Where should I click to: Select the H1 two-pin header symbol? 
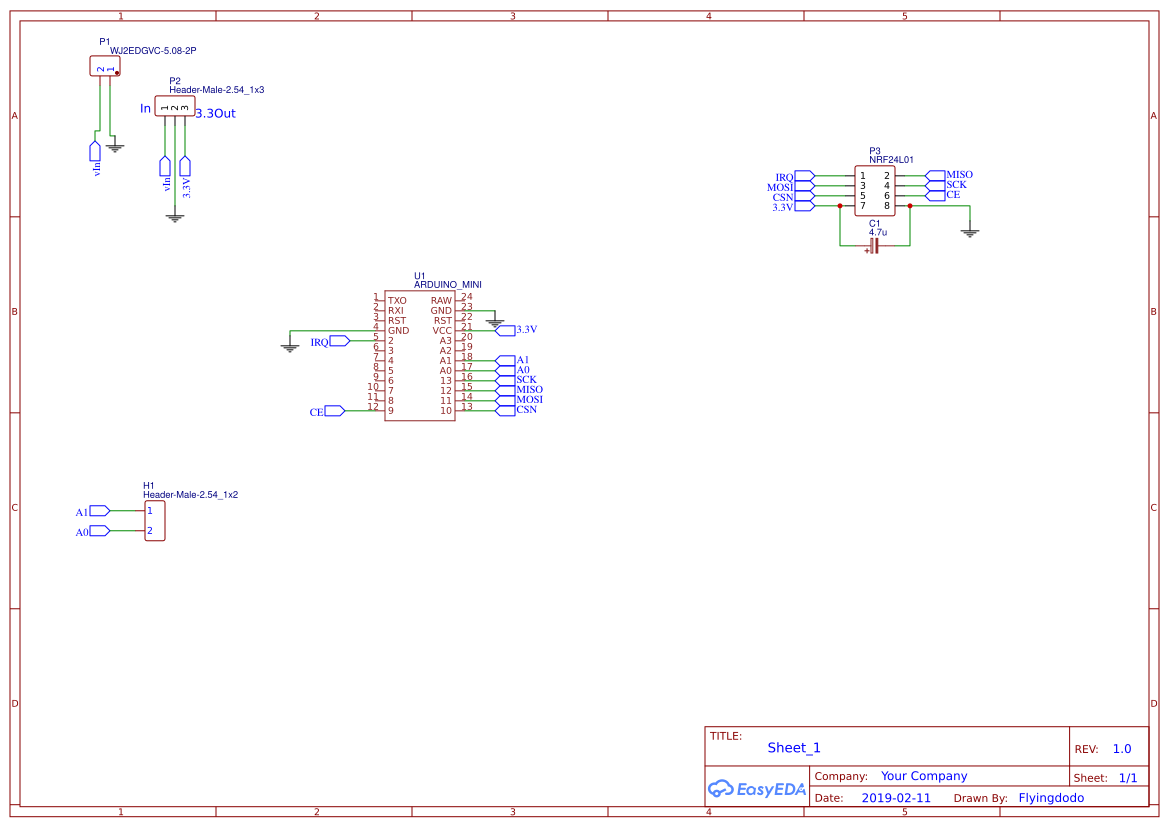[155, 521]
